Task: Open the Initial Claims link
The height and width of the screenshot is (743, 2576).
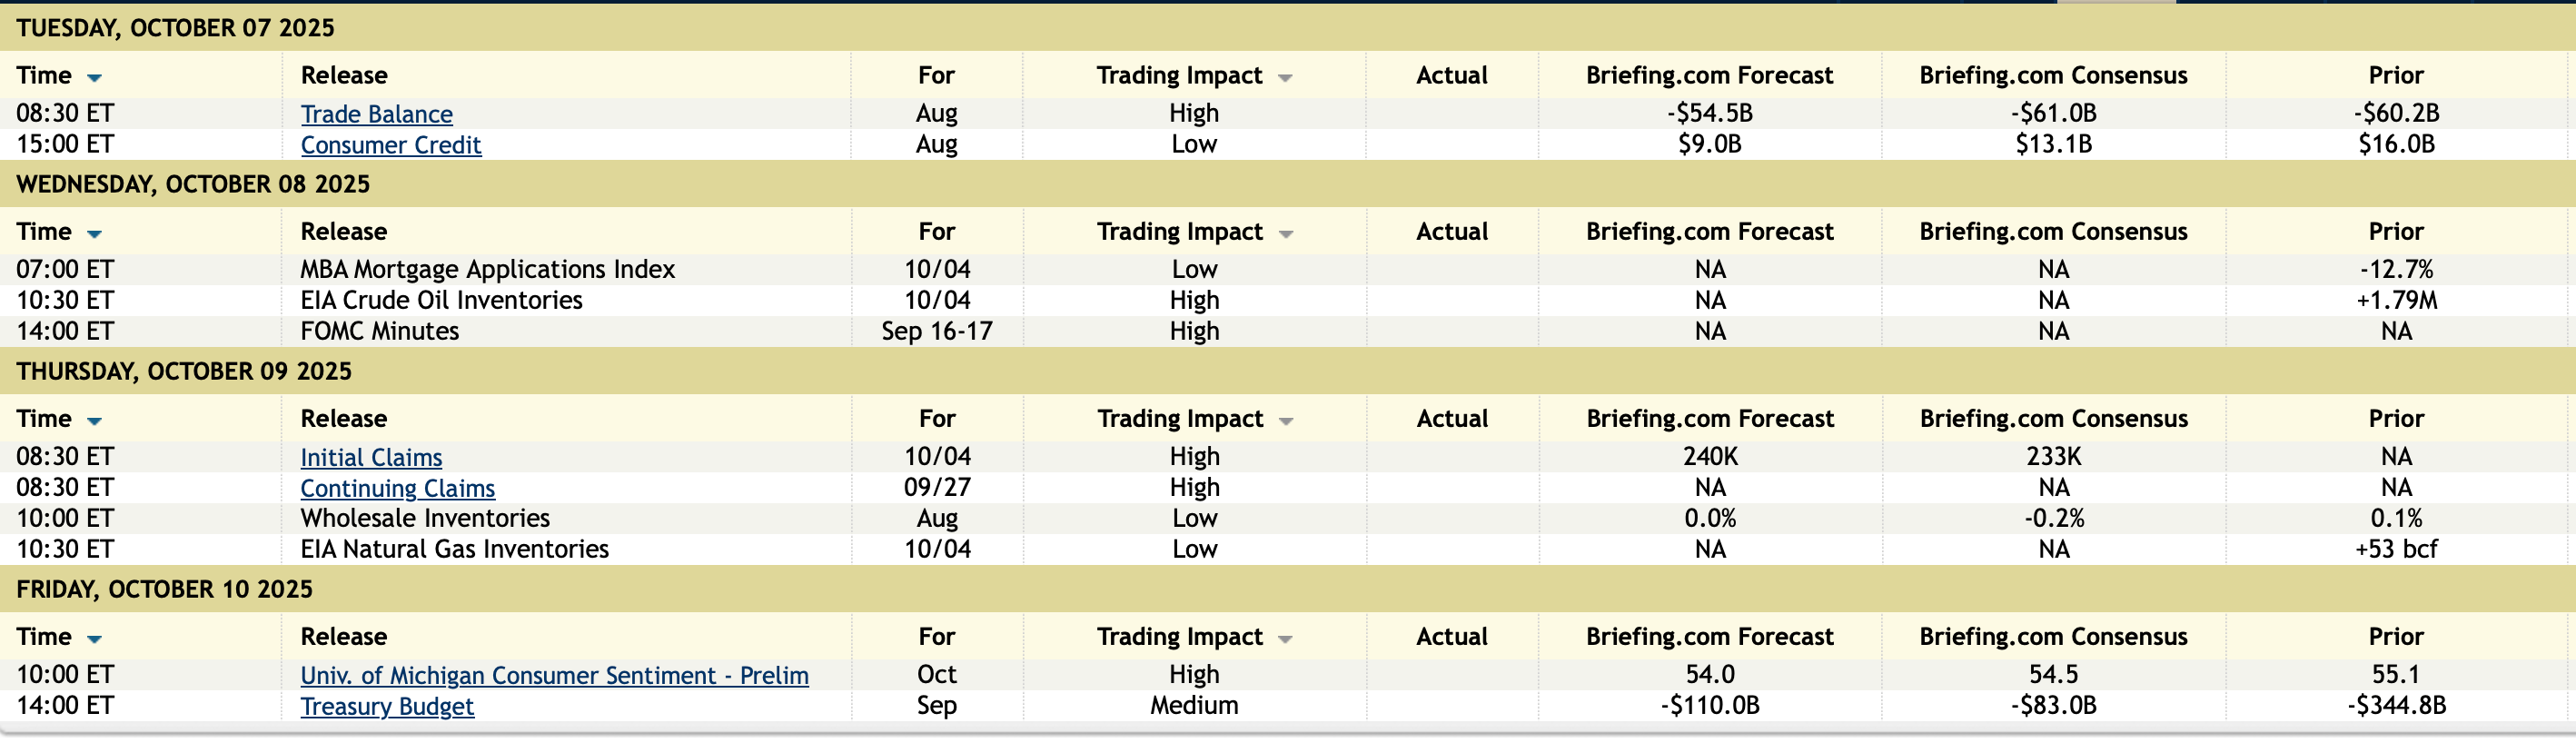Action: (x=371, y=457)
